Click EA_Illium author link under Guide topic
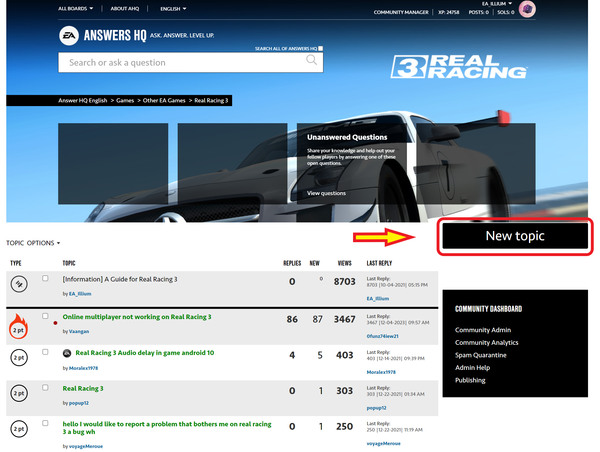The image size is (600, 452). pyautogui.click(x=80, y=294)
